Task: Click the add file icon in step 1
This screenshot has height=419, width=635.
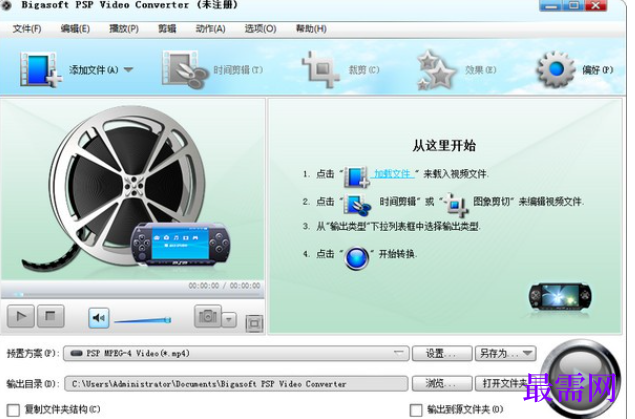Action: click(x=356, y=177)
